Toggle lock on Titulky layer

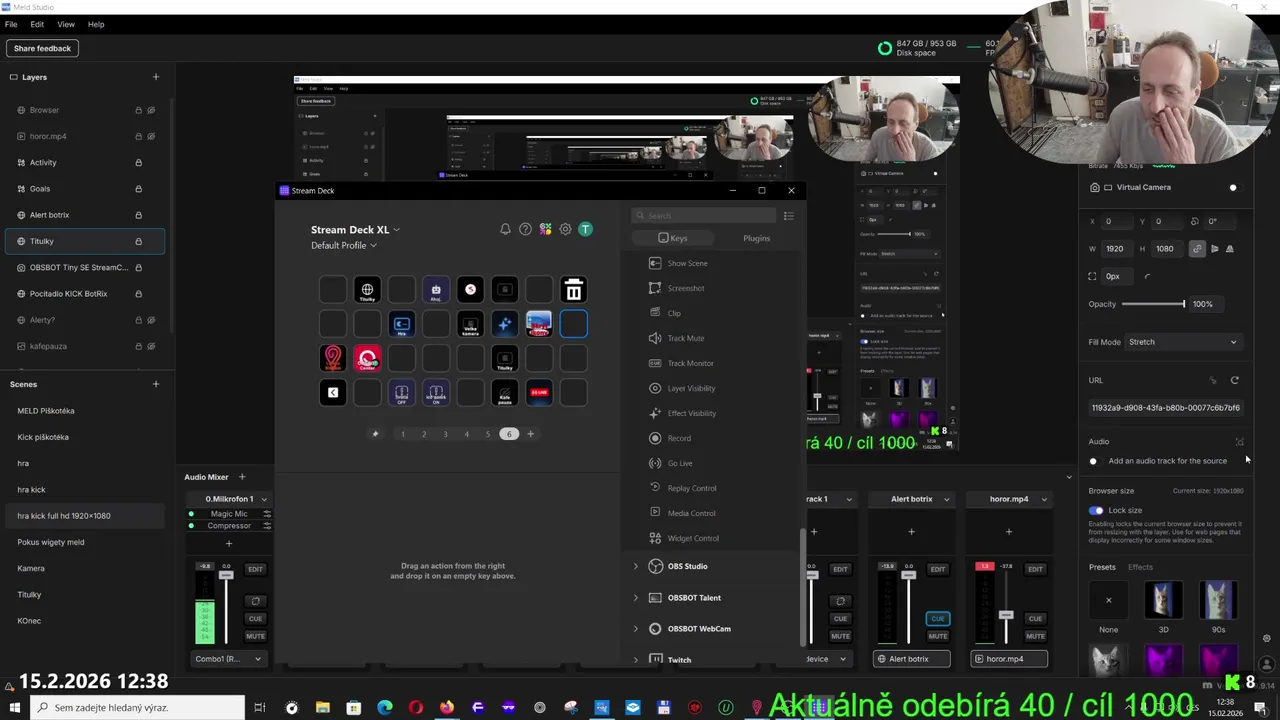138,241
